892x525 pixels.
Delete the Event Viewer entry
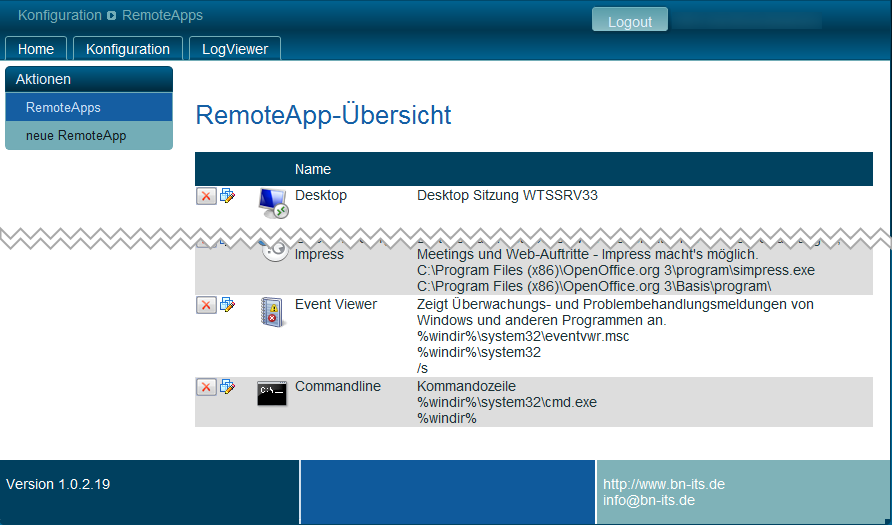tap(206, 305)
